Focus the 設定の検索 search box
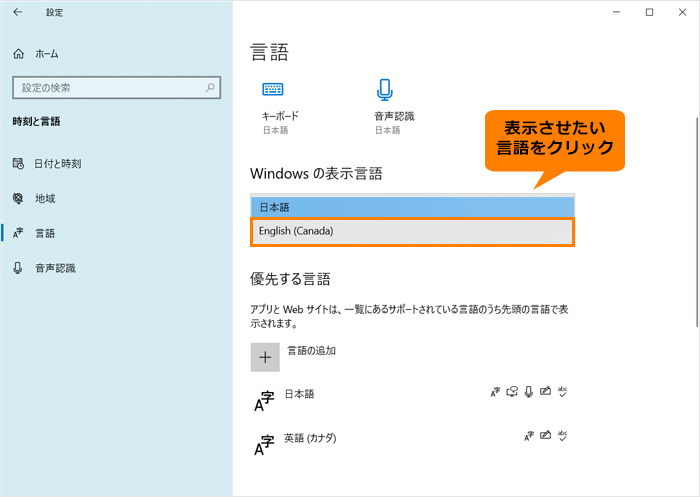The width and height of the screenshot is (700, 497). (x=117, y=88)
